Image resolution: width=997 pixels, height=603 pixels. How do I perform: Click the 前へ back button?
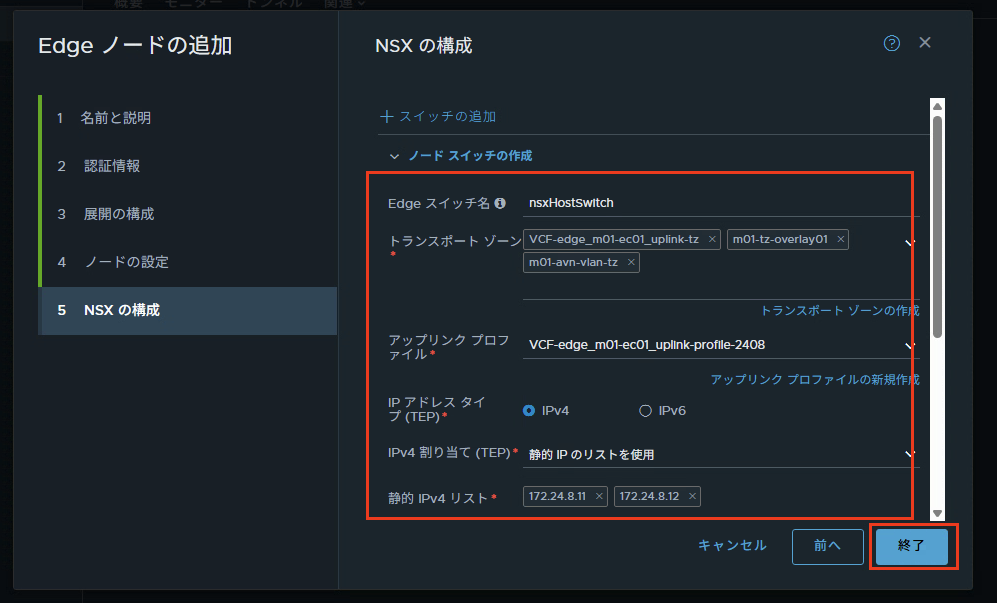pyautogui.click(x=827, y=546)
